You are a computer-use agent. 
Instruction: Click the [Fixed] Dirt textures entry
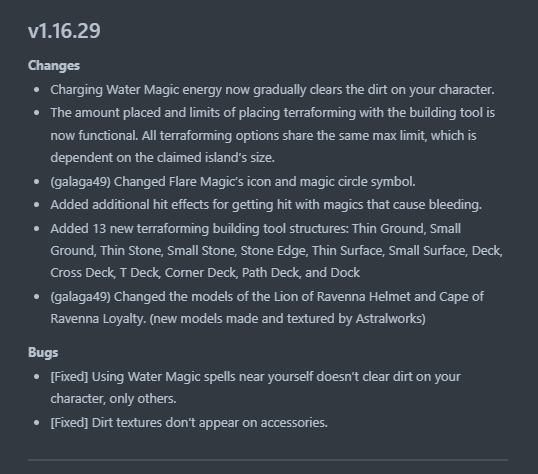189,423
